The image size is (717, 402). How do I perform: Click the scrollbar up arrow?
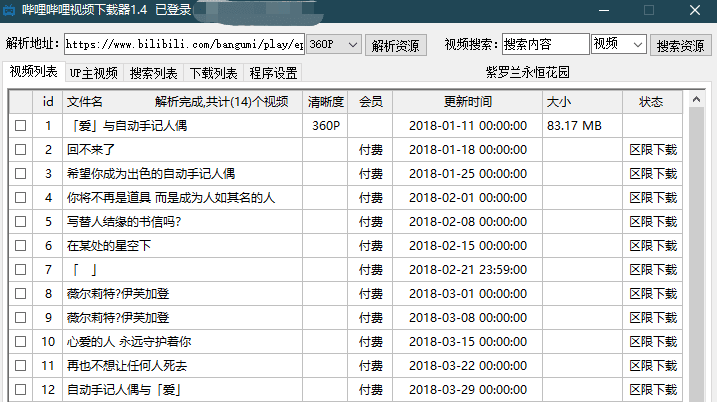tap(696, 99)
